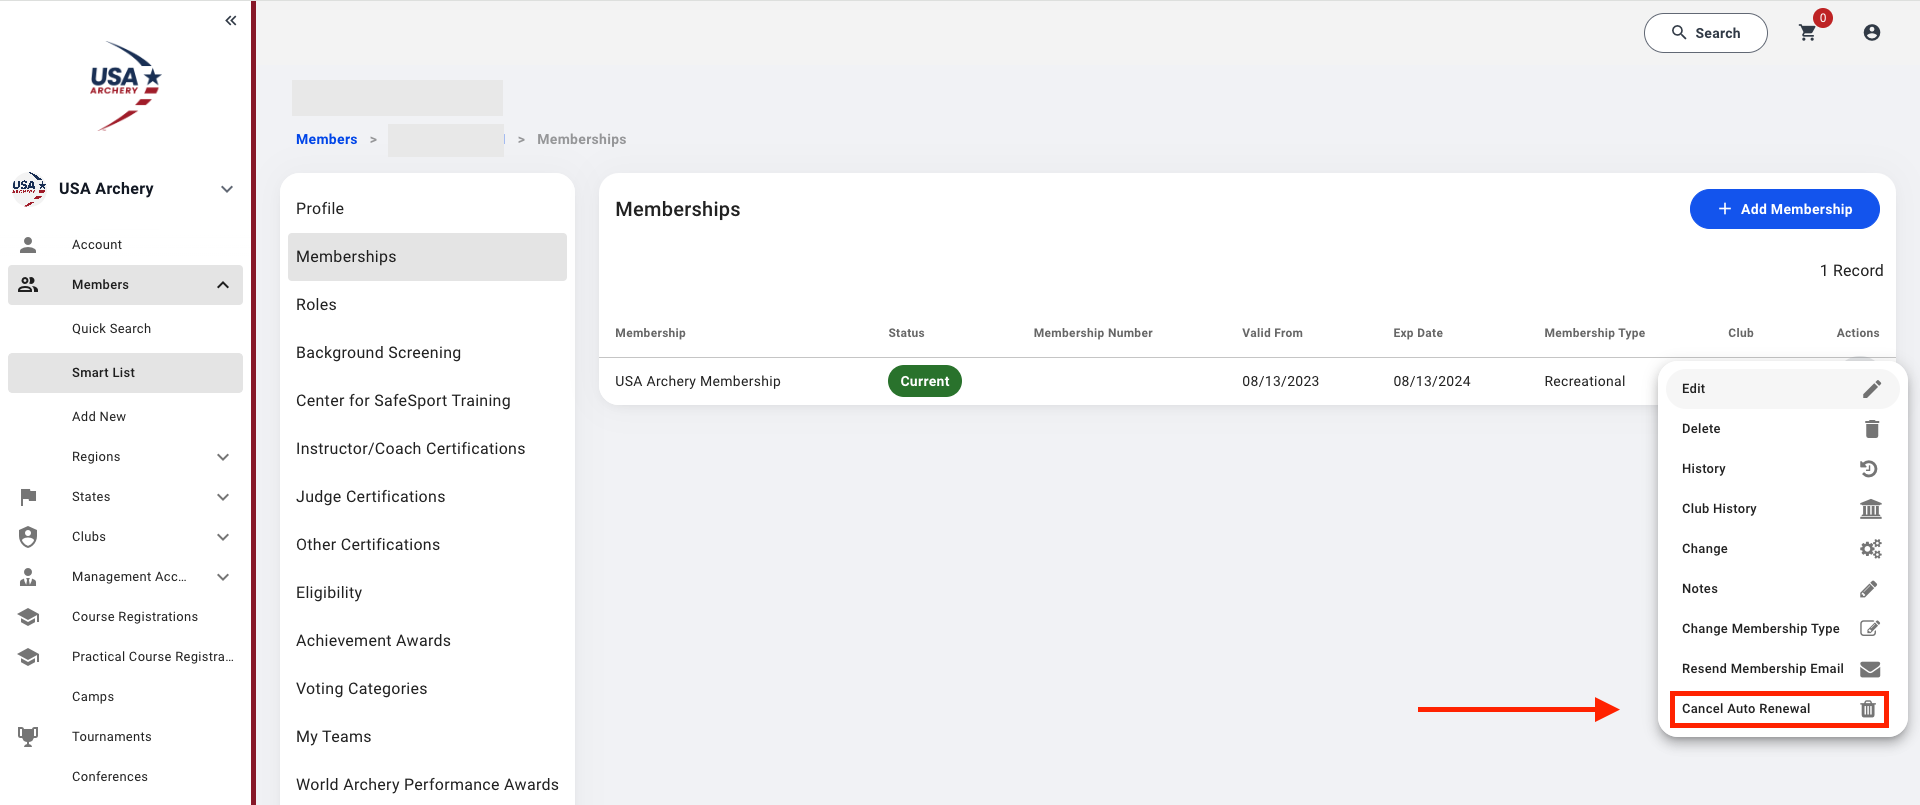Image resolution: width=1920 pixels, height=805 pixels.
Task: Click the building icon beside Club History
Action: pyautogui.click(x=1870, y=509)
